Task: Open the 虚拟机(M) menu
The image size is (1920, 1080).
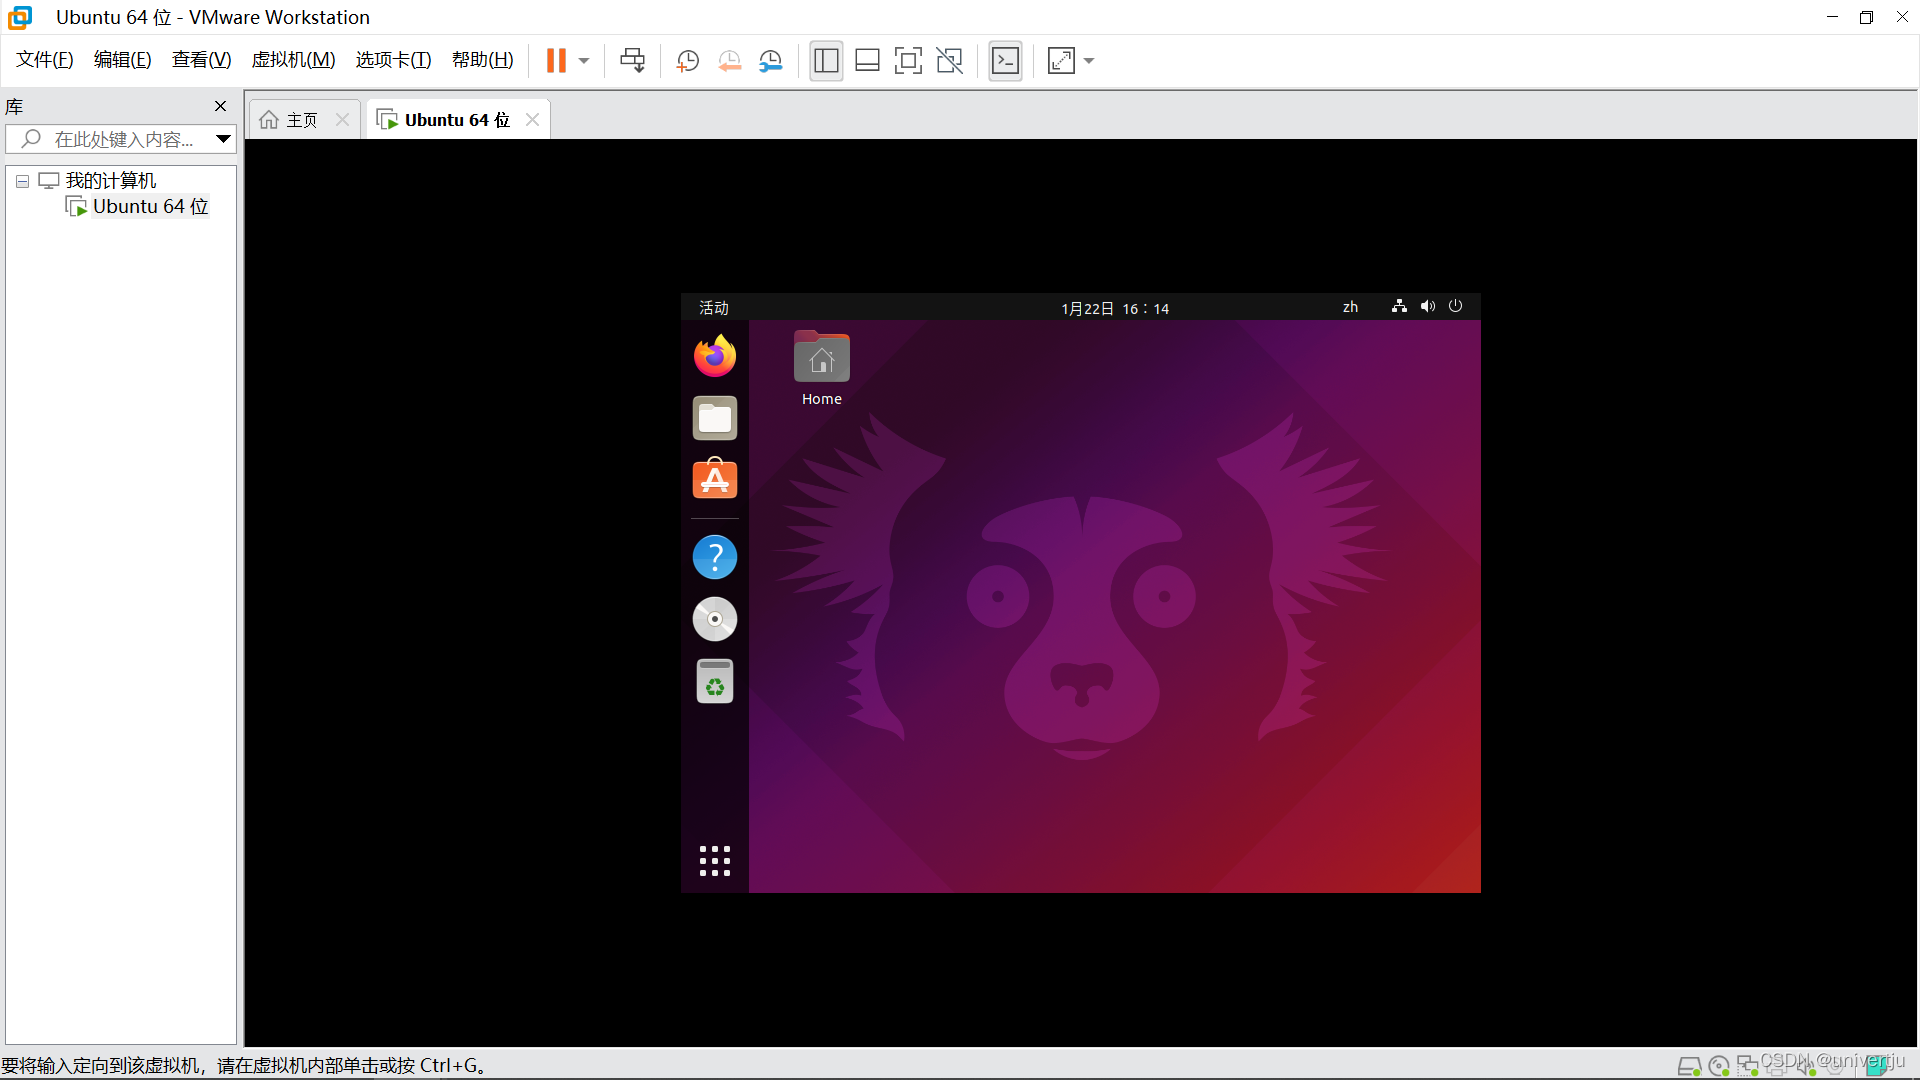Action: (x=293, y=60)
